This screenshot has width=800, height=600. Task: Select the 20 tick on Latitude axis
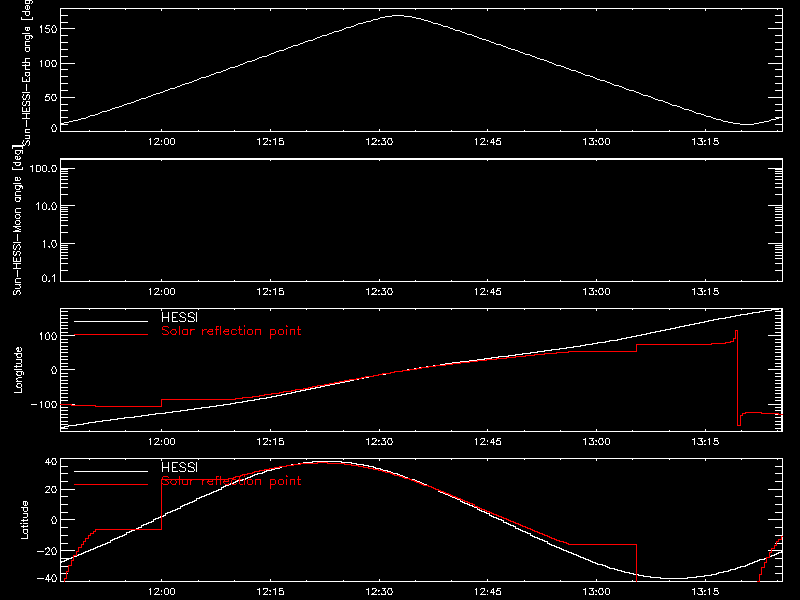coord(51,490)
